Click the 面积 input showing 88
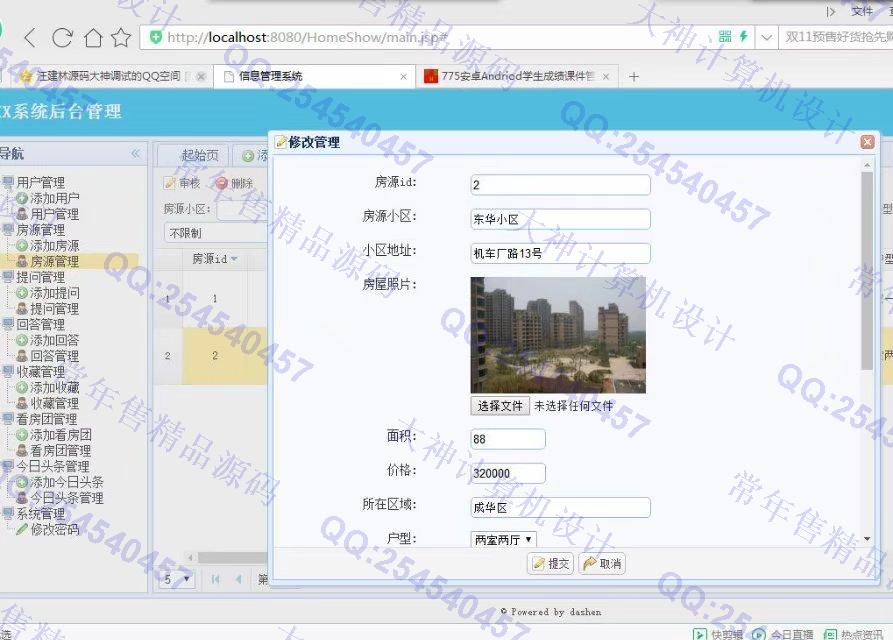893x640 pixels. click(x=508, y=439)
